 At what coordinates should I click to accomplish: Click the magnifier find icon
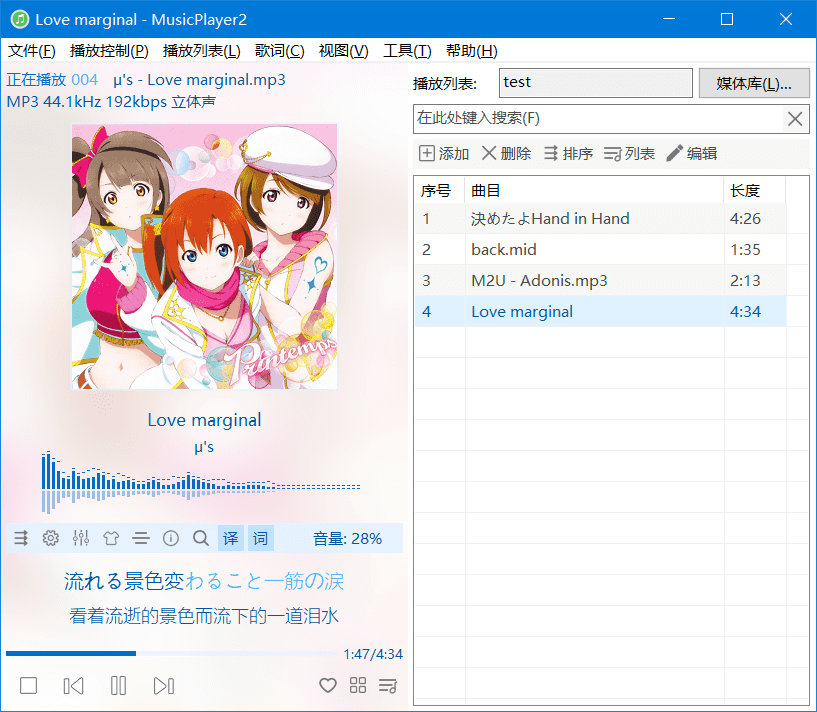point(201,538)
